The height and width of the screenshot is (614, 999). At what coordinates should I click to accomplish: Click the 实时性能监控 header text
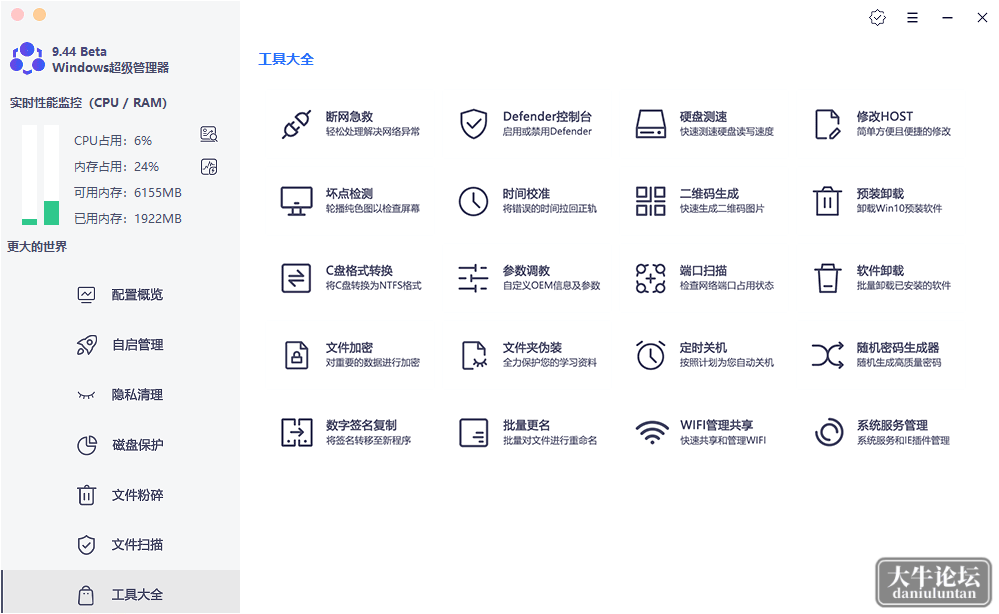click(x=88, y=103)
